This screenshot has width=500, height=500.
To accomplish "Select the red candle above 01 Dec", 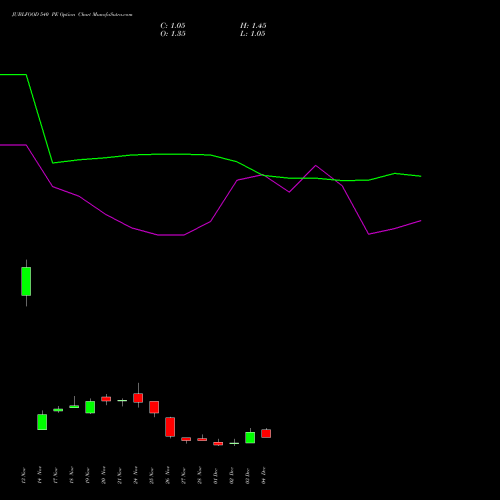I will pos(218,443).
